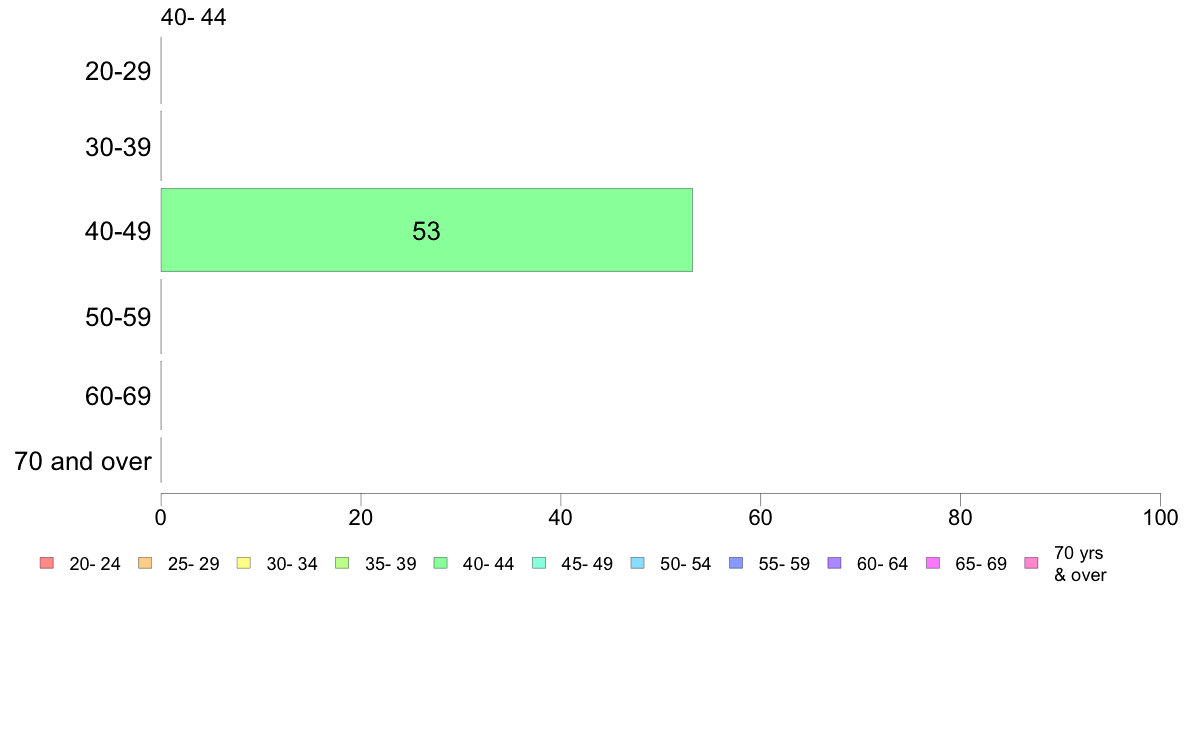Click the 60-69 axis category label
This screenshot has height=736, width=1188.
(118, 396)
